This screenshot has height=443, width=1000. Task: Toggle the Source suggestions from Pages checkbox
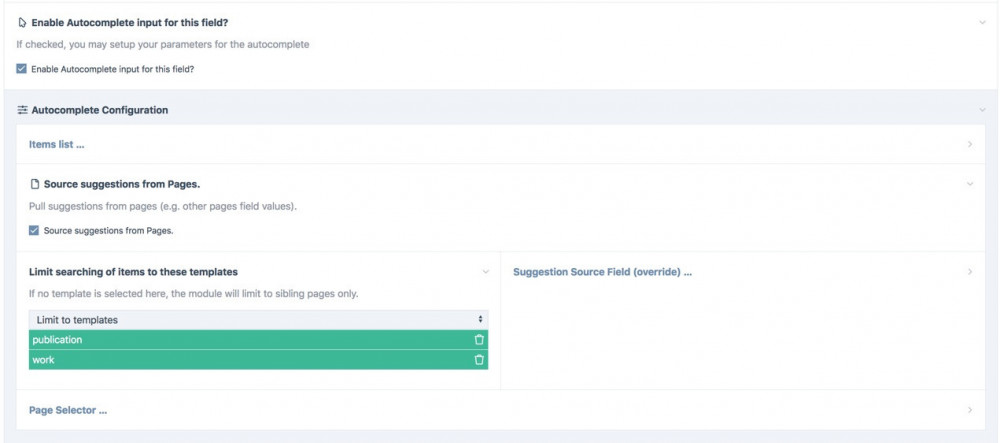point(35,231)
